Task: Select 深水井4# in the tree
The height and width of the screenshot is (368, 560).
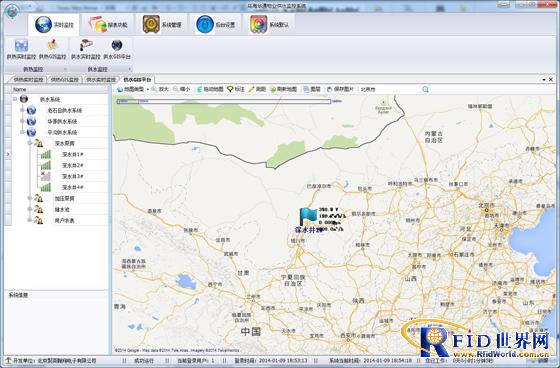Action: [x=73, y=188]
